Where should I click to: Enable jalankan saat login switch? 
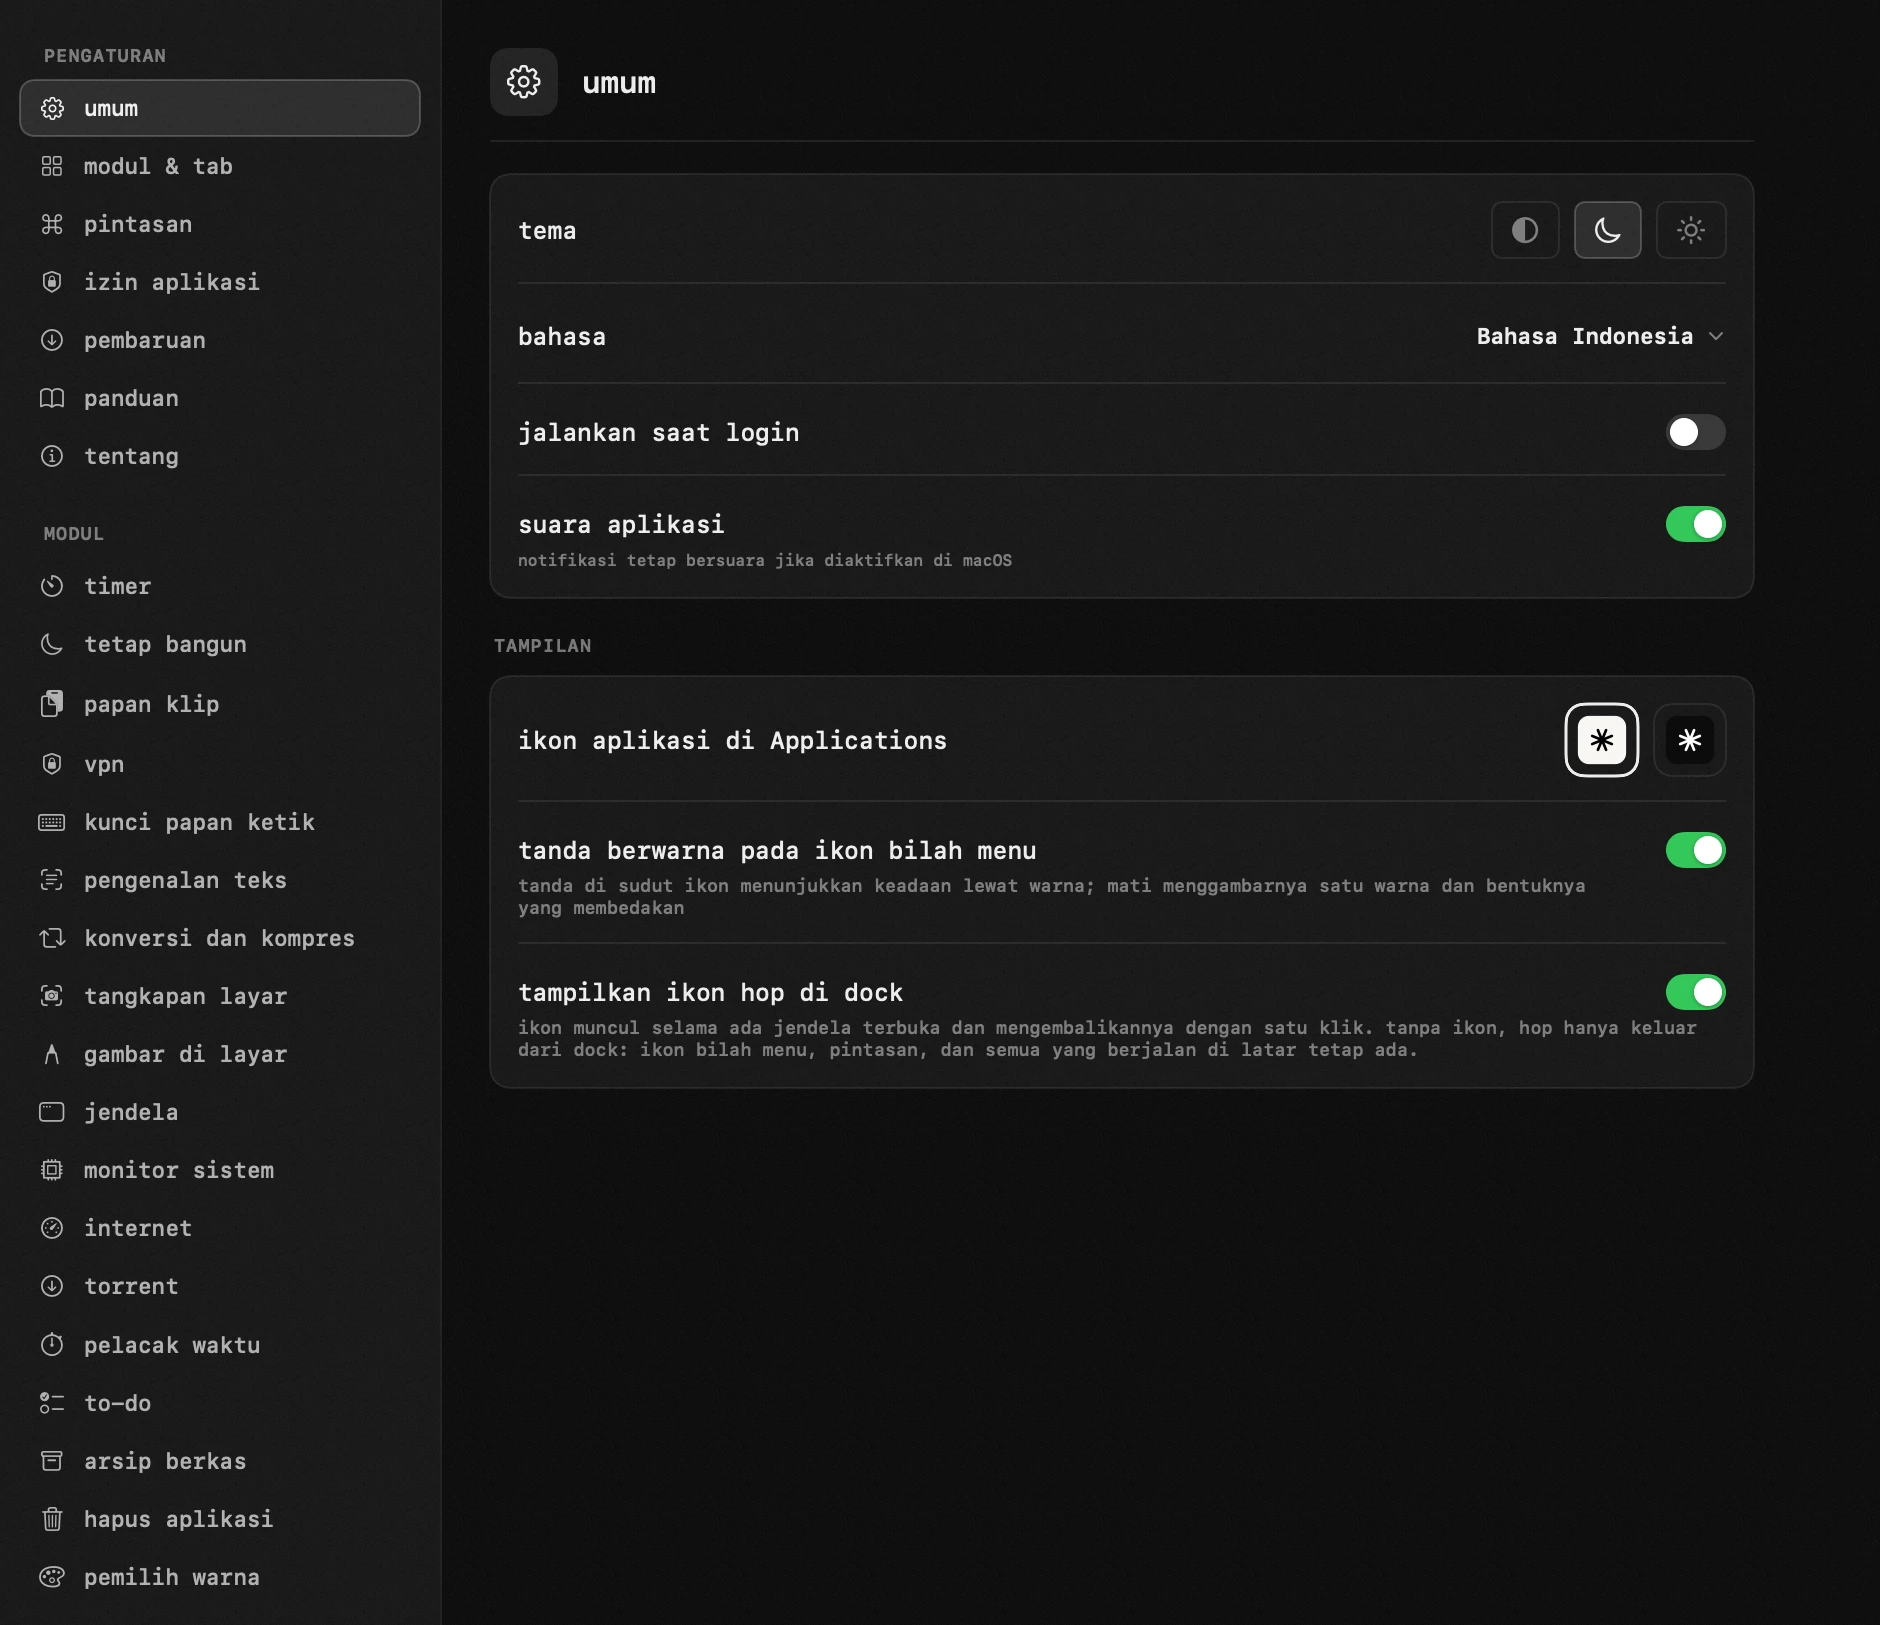click(1696, 432)
